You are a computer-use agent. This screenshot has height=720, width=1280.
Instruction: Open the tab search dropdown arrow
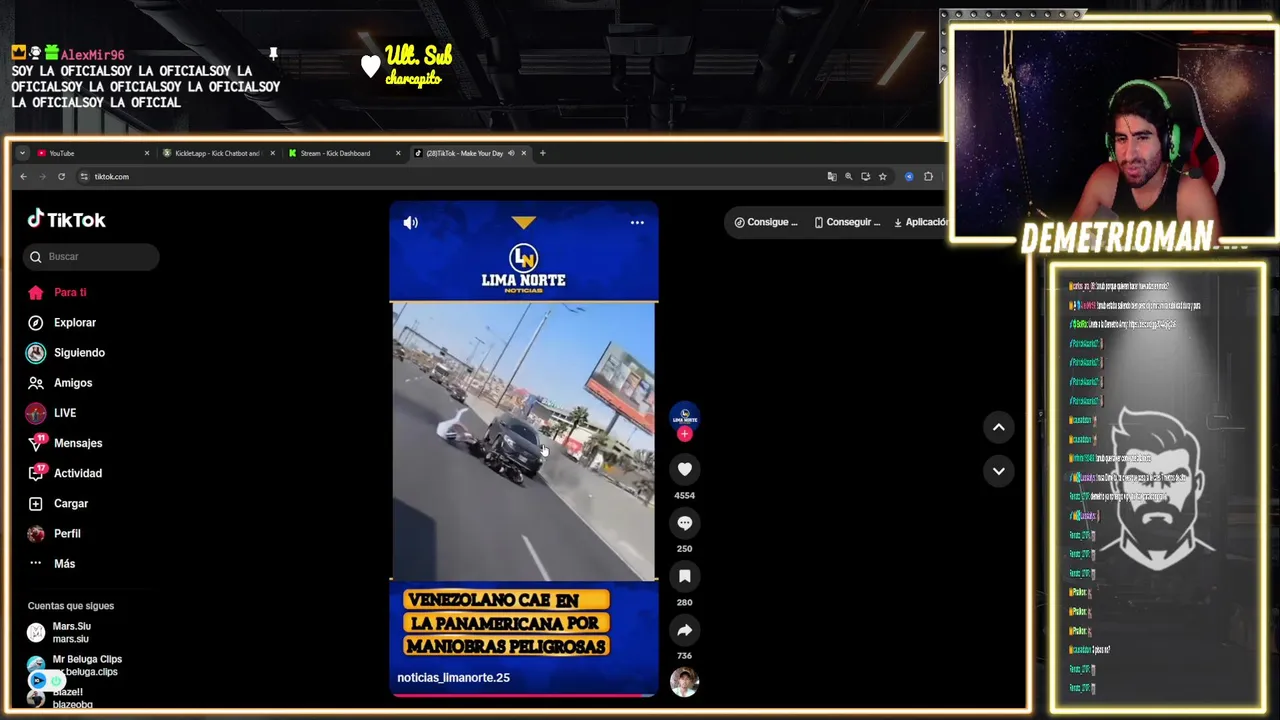[22, 153]
